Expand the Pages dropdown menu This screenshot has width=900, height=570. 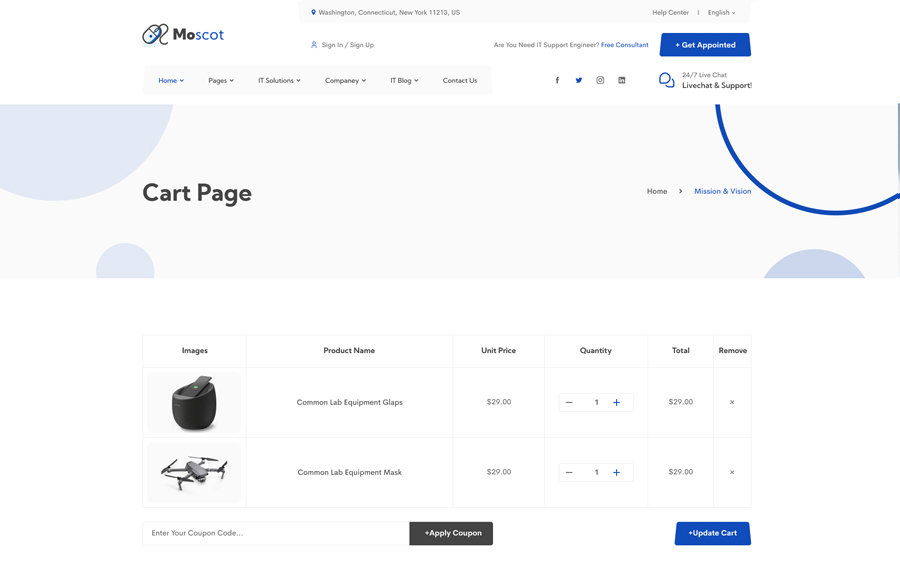(221, 80)
